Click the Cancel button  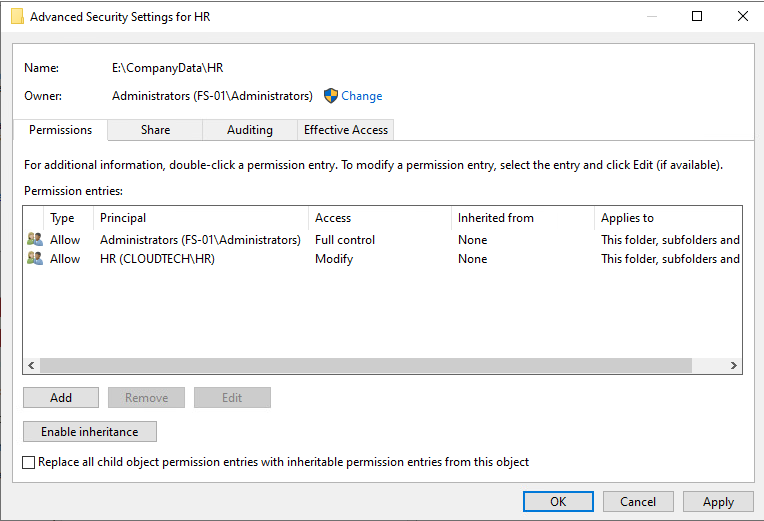coord(638,502)
